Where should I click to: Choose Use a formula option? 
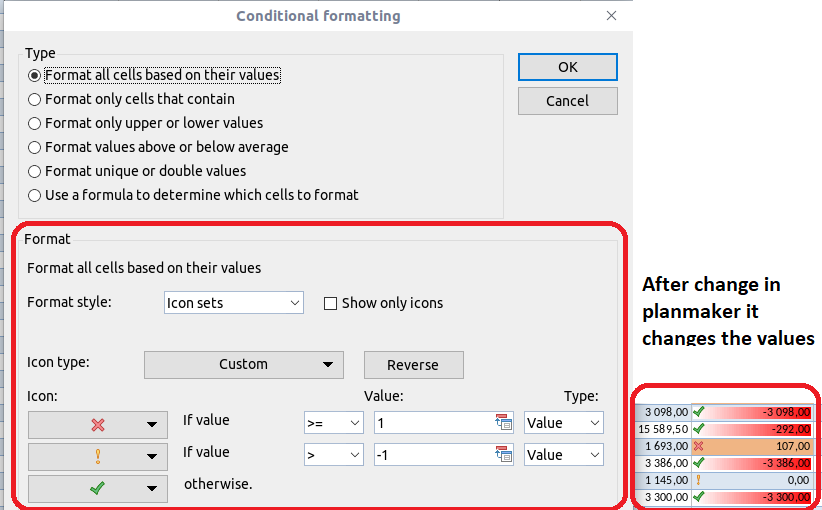point(36,195)
